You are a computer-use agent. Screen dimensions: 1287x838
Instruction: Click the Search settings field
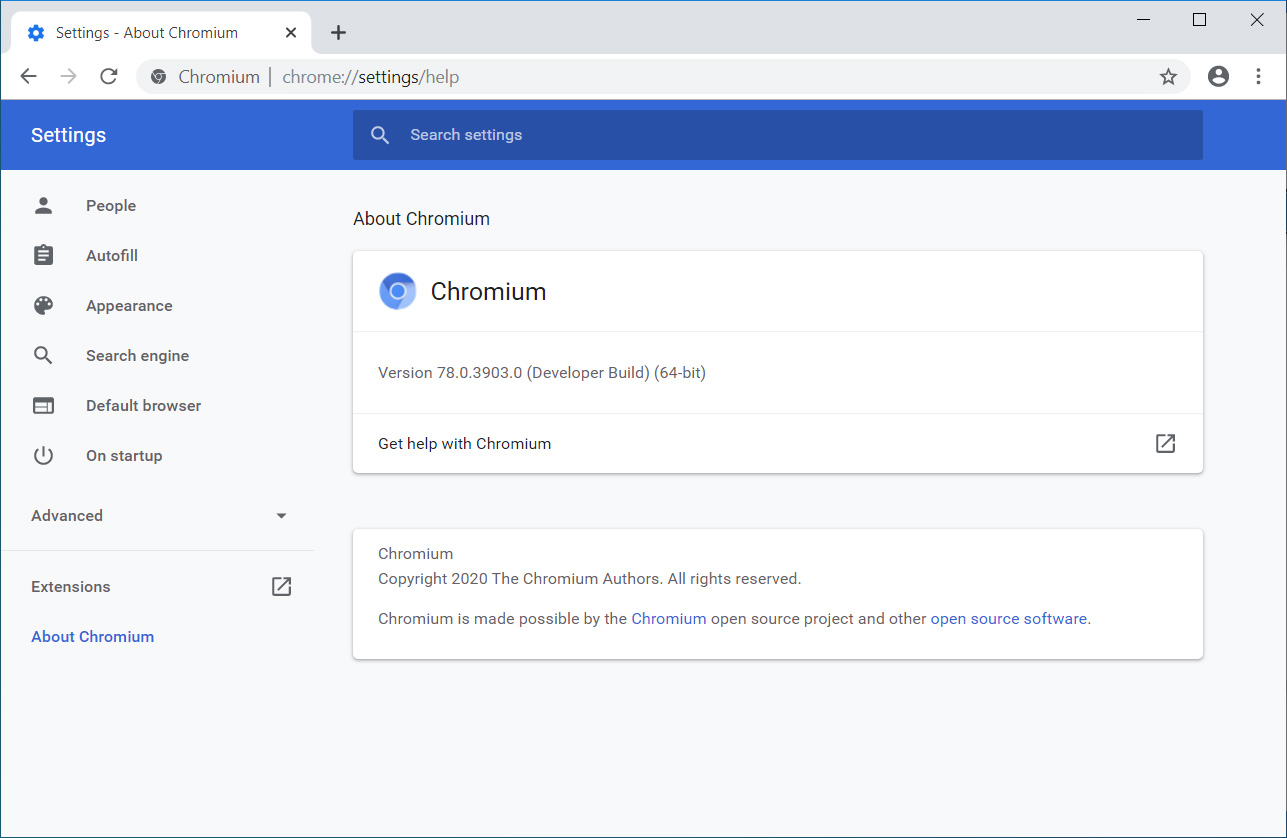(600, 134)
